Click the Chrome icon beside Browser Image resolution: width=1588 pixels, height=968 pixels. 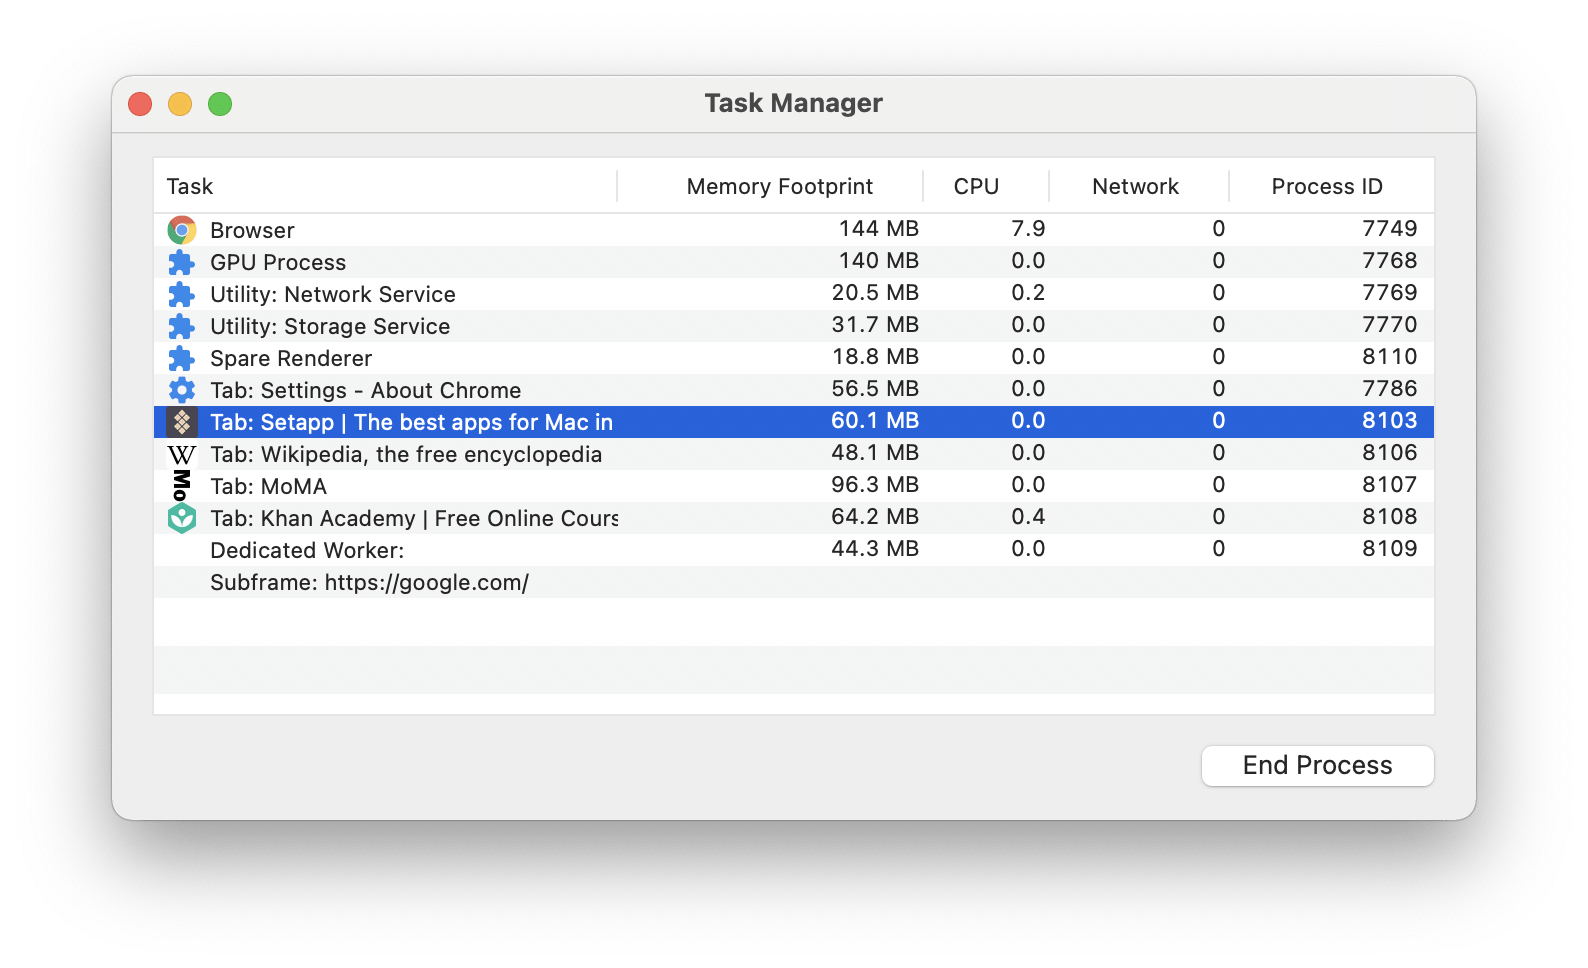point(182,230)
